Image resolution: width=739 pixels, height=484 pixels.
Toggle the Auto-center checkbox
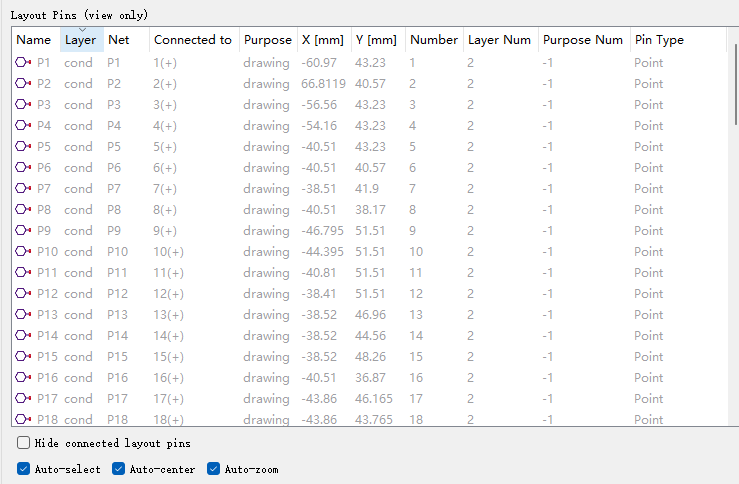tap(119, 469)
